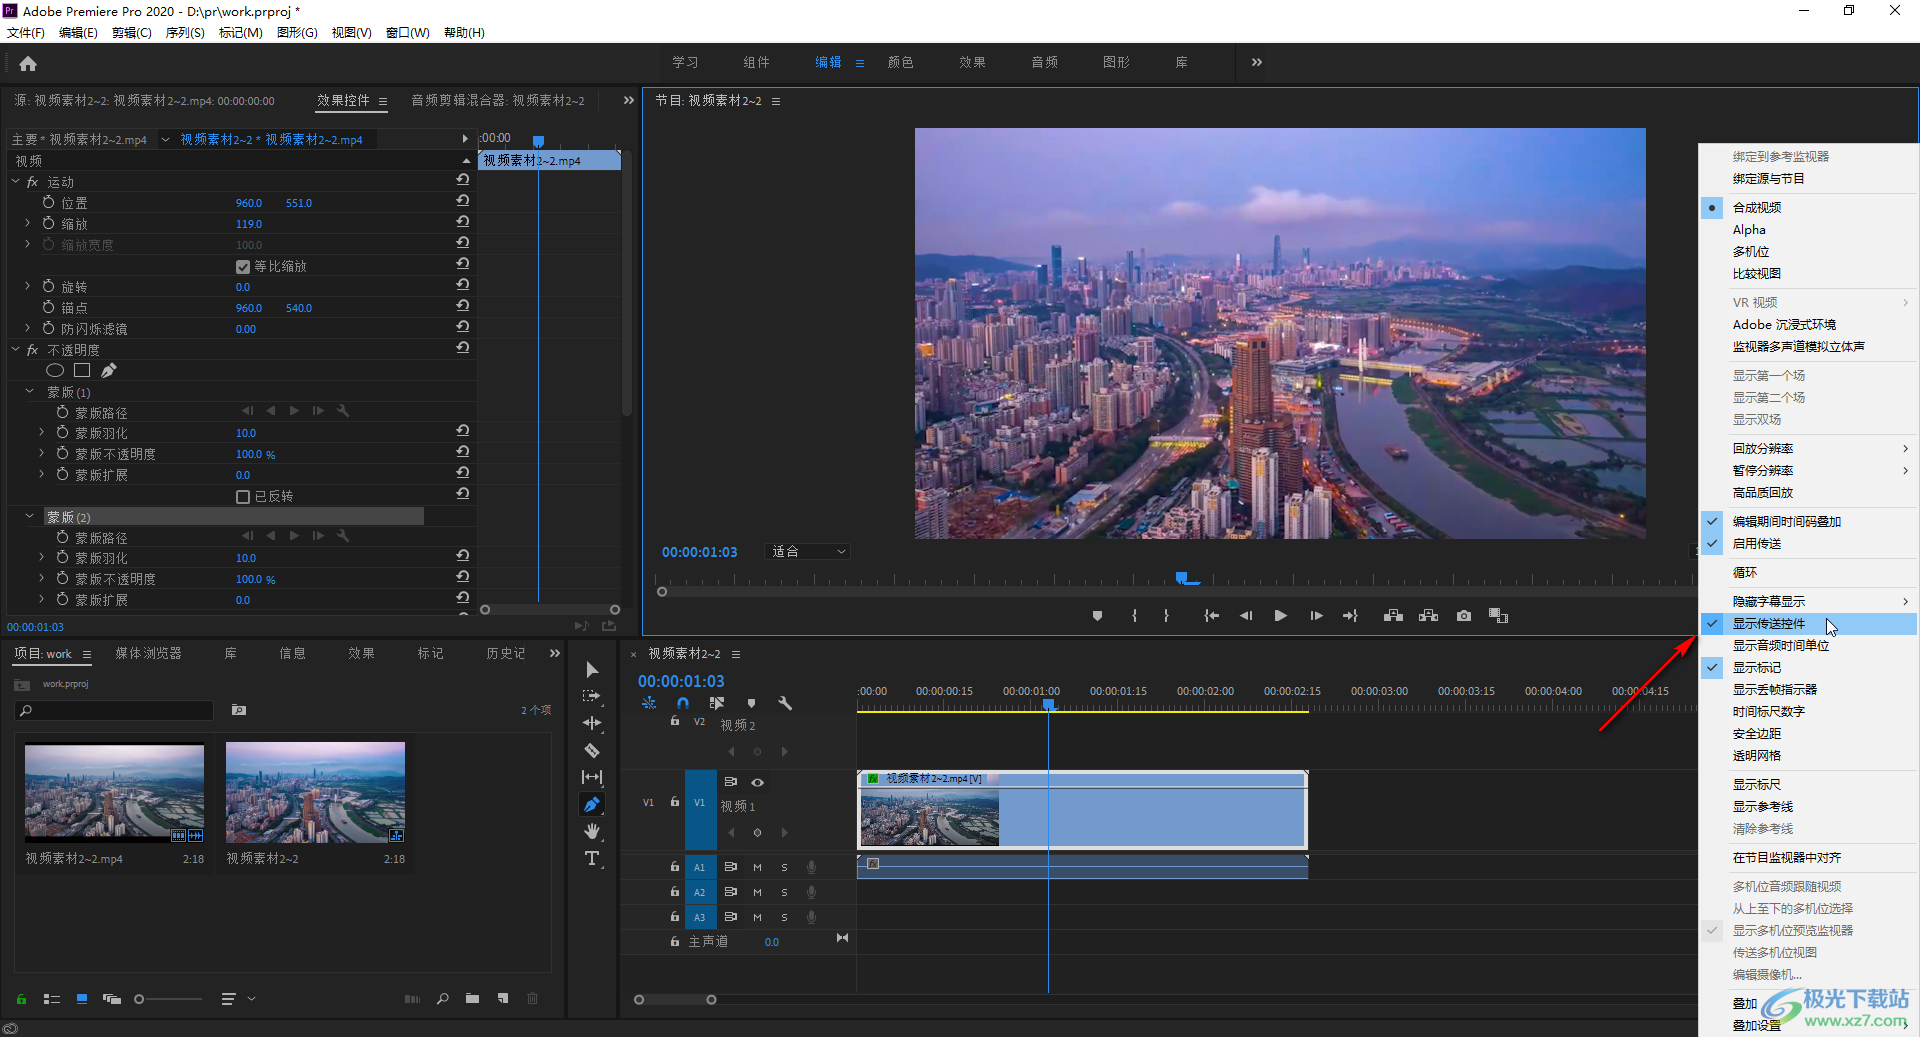Switch to Color workspace tab
Screen dimensions: 1920x1037
point(900,62)
